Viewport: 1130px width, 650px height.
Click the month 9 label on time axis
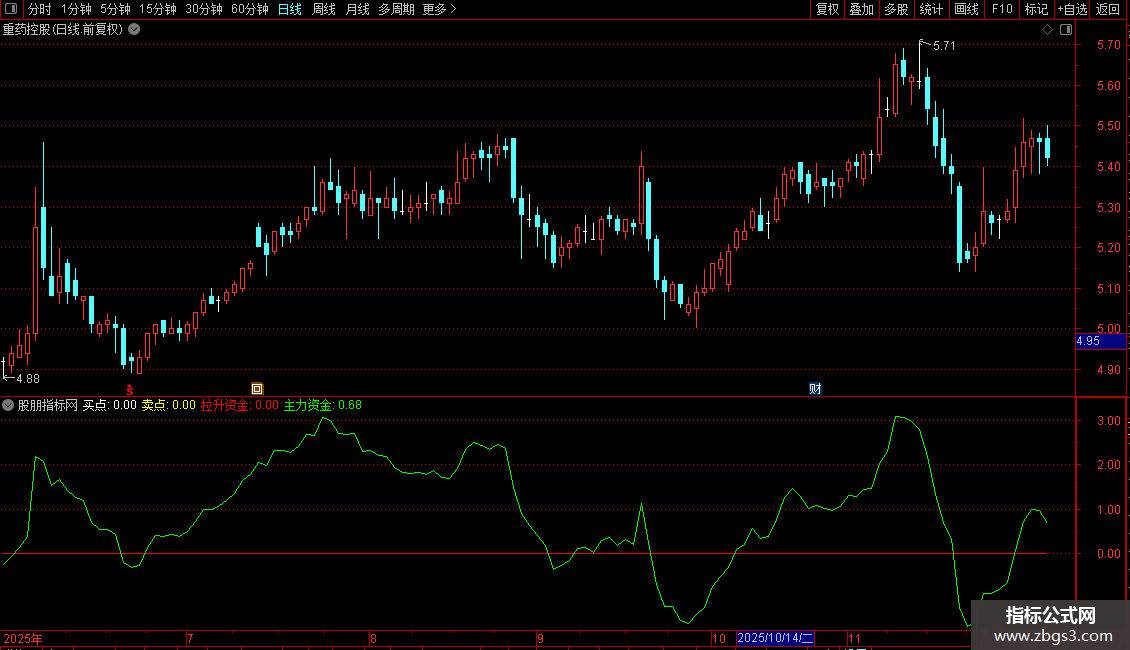540,638
